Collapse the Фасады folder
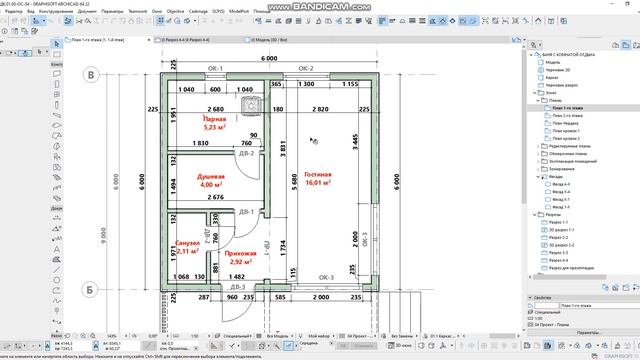This screenshot has width=640, height=360. (538, 177)
